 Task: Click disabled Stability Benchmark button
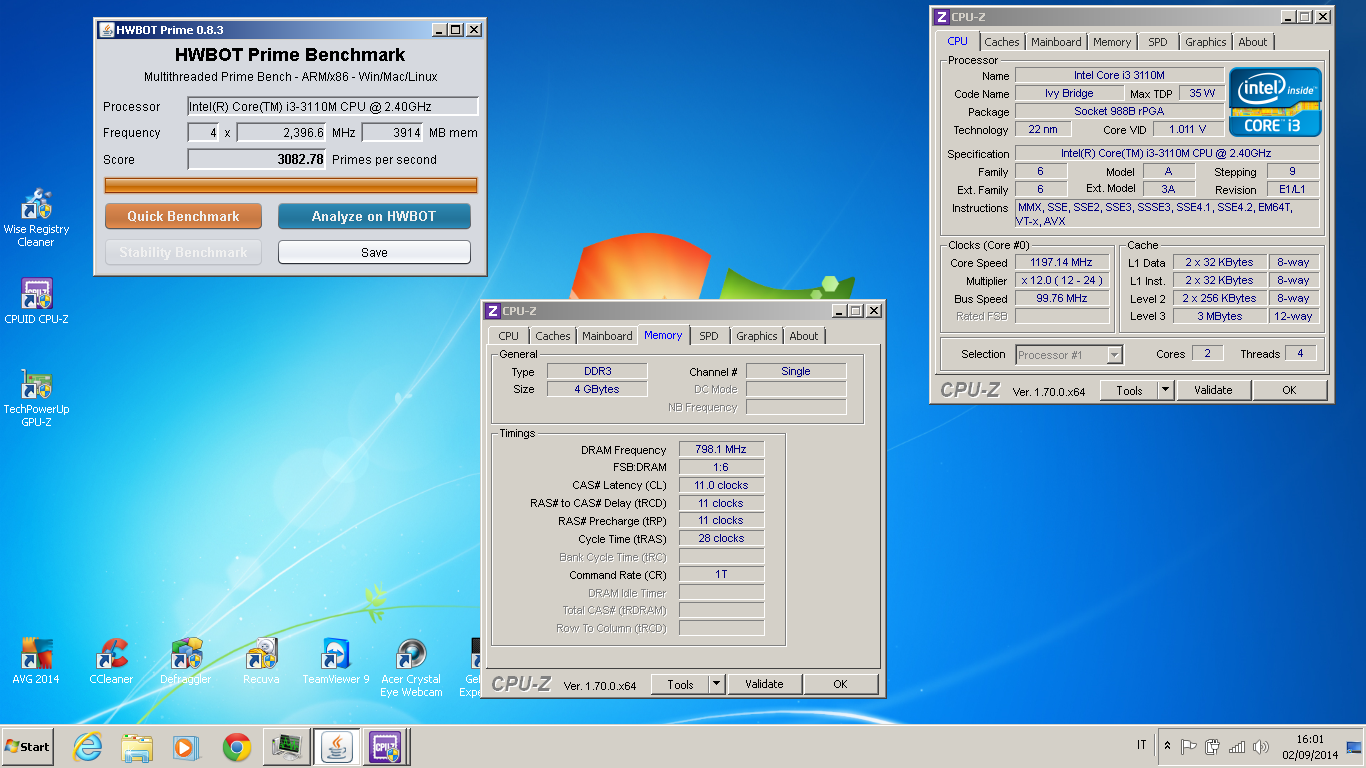coord(183,252)
